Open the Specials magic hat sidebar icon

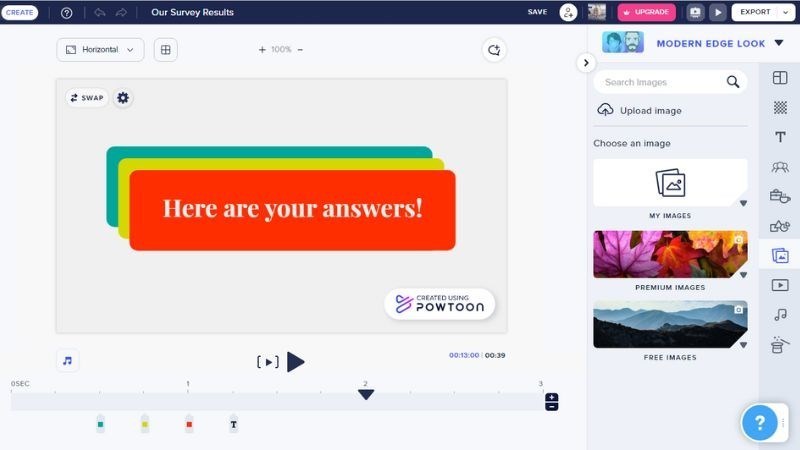[x=779, y=345]
